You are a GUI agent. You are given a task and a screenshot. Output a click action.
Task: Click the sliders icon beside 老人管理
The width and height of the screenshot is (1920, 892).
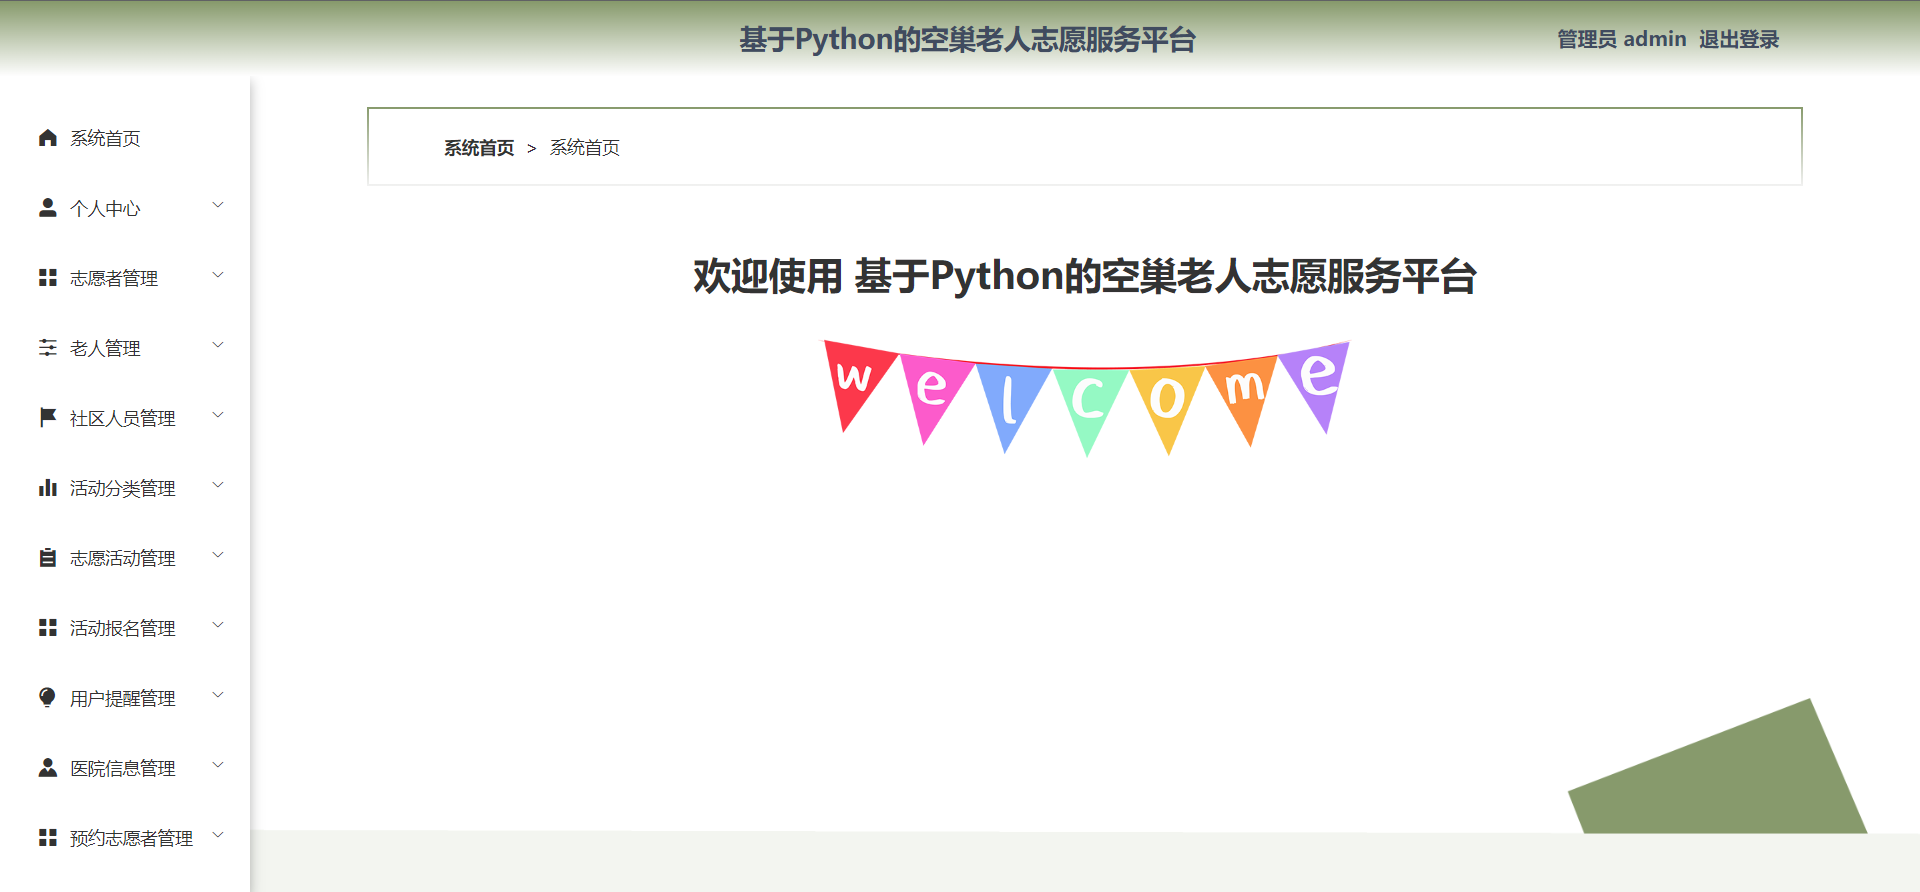pos(48,348)
